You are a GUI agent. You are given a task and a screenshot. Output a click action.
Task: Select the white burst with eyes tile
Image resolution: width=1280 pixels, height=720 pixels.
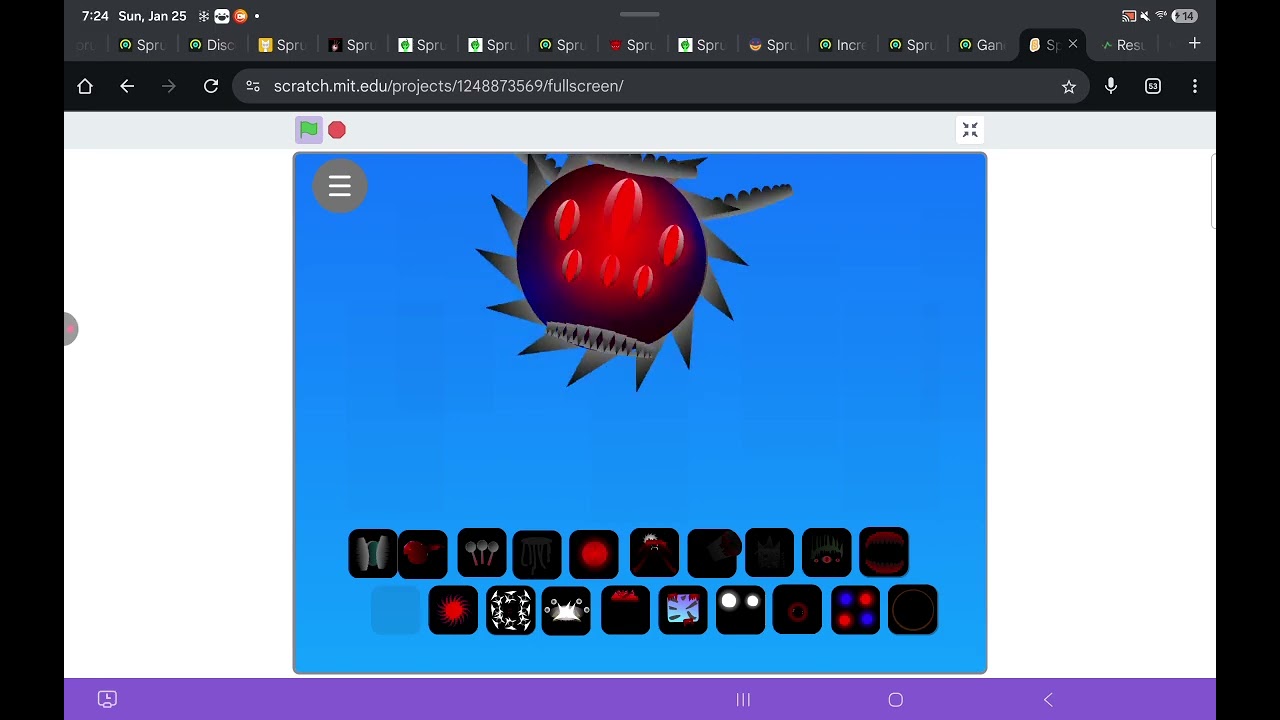(566, 610)
